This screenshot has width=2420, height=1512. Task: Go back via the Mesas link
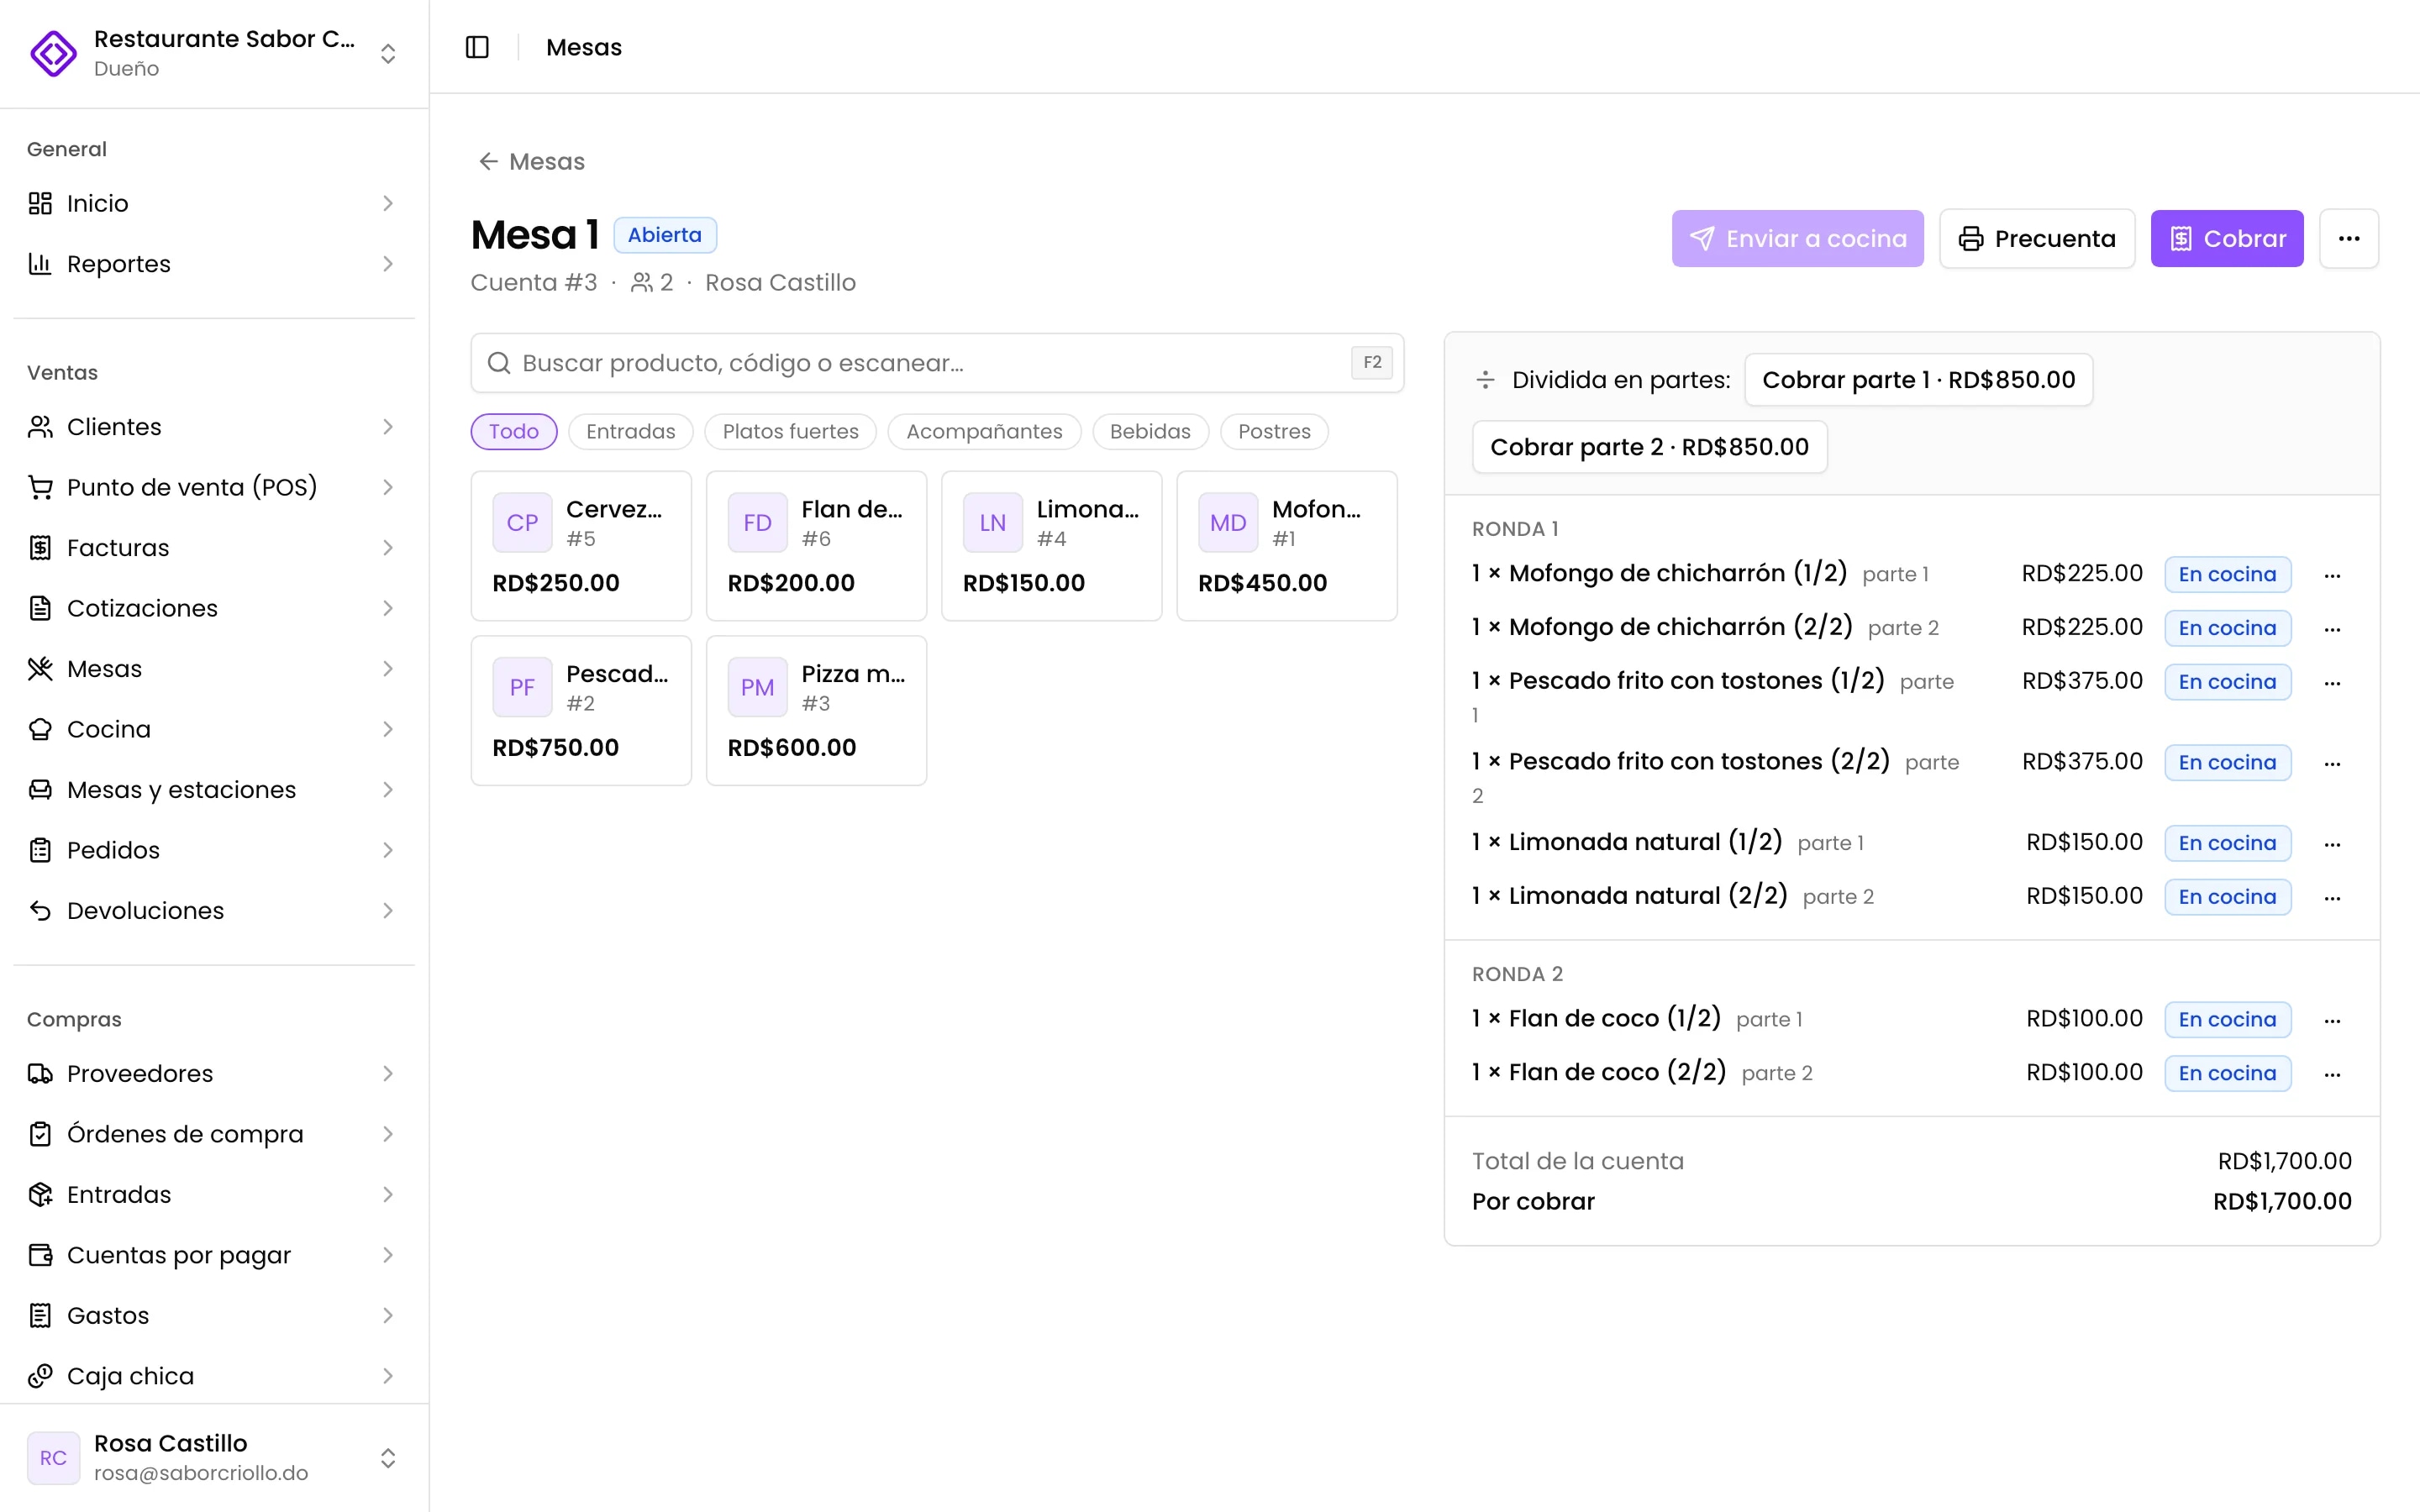pyautogui.click(x=531, y=161)
